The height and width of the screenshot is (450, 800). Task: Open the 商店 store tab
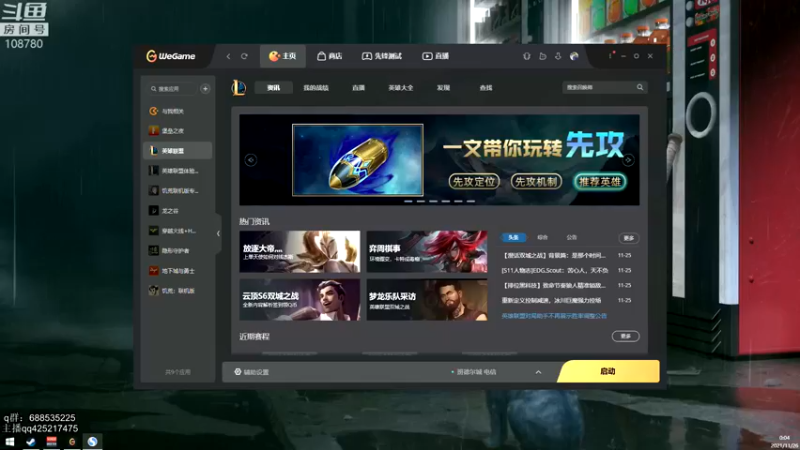[330, 56]
